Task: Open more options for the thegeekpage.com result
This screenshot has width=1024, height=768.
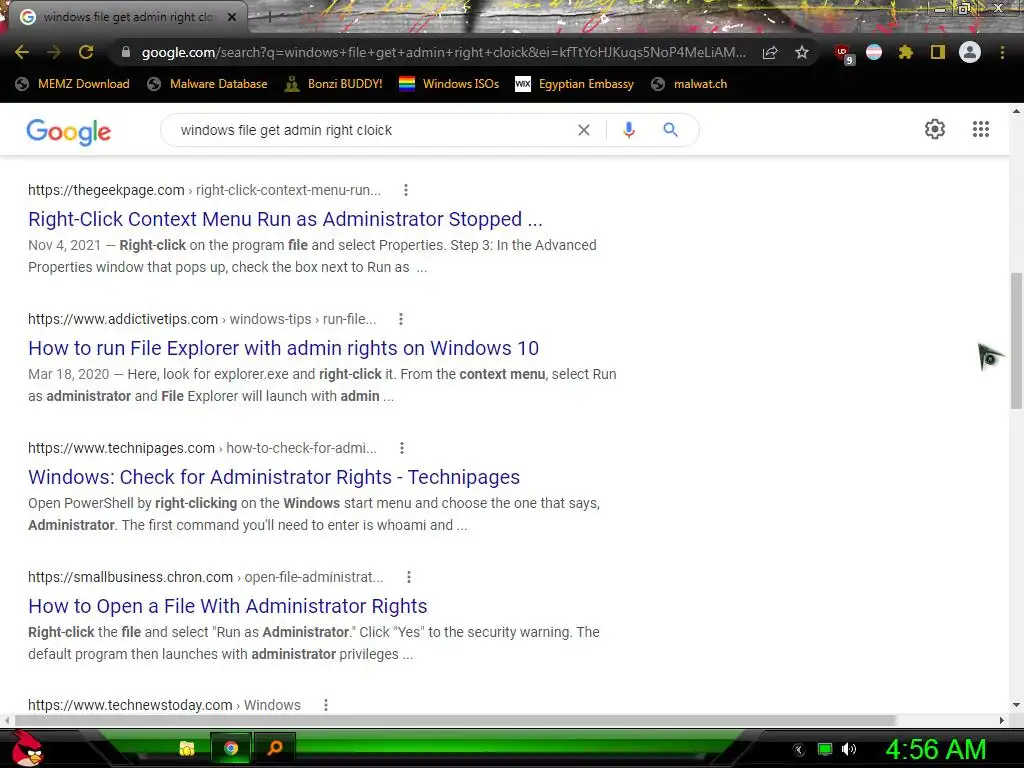Action: pyautogui.click(x=406, y=190)
